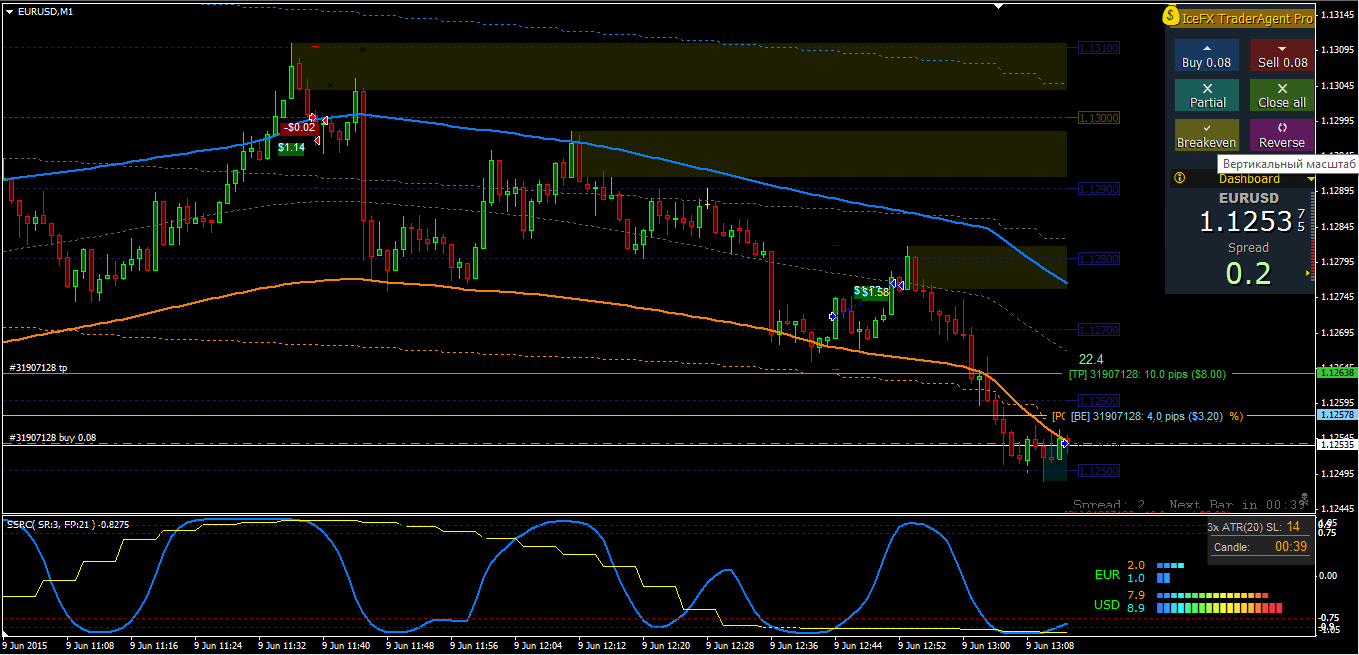Select the #31907128 tp order line label
This screenshot has height=655, width=1359.
(38, 368)
